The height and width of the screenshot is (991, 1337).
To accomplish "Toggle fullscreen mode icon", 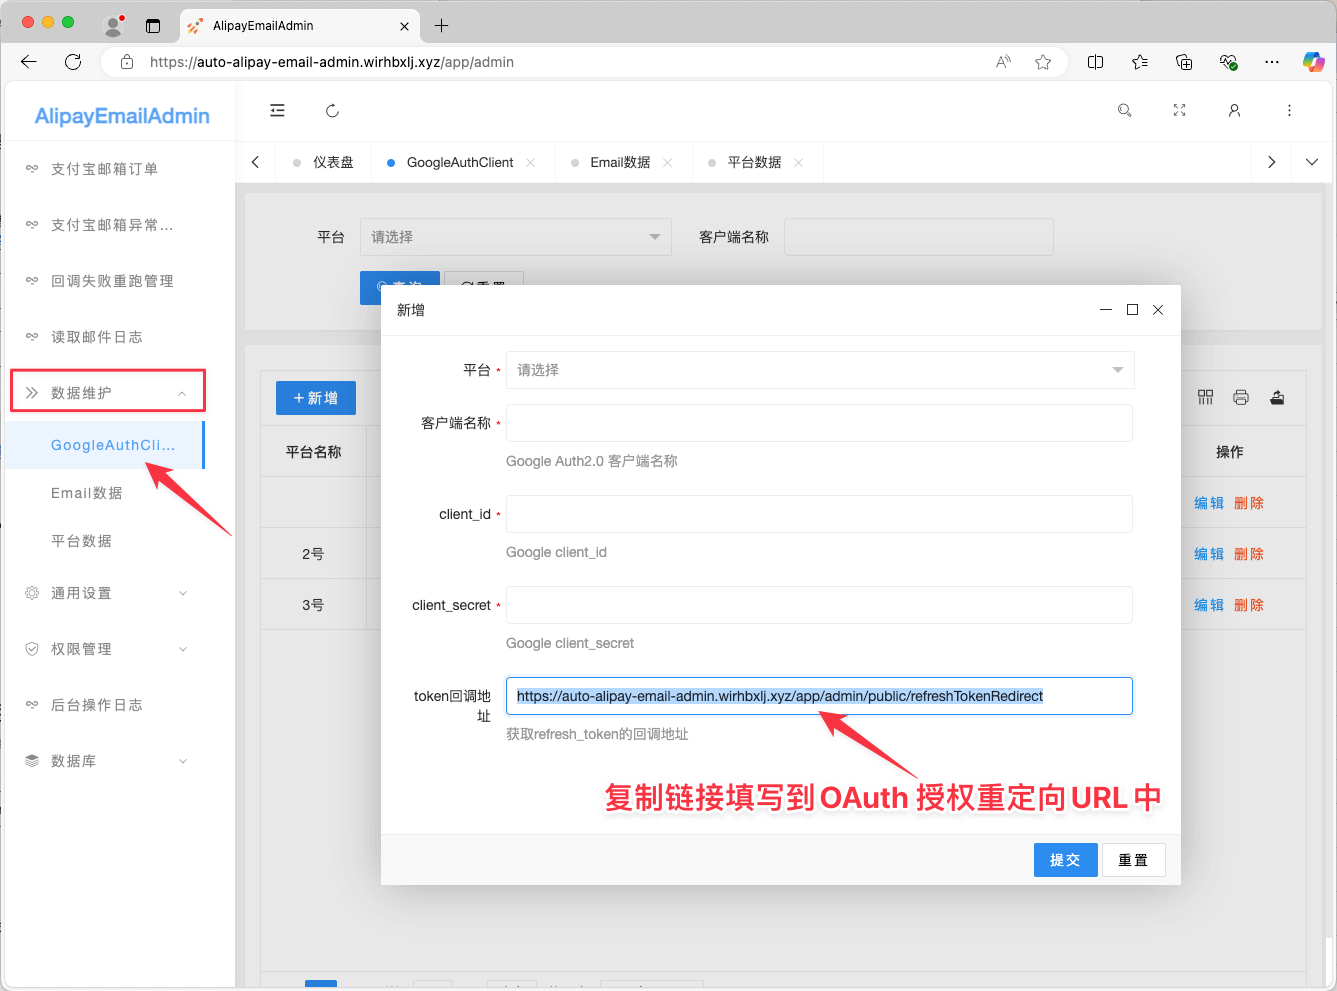I will [1179, 111].
